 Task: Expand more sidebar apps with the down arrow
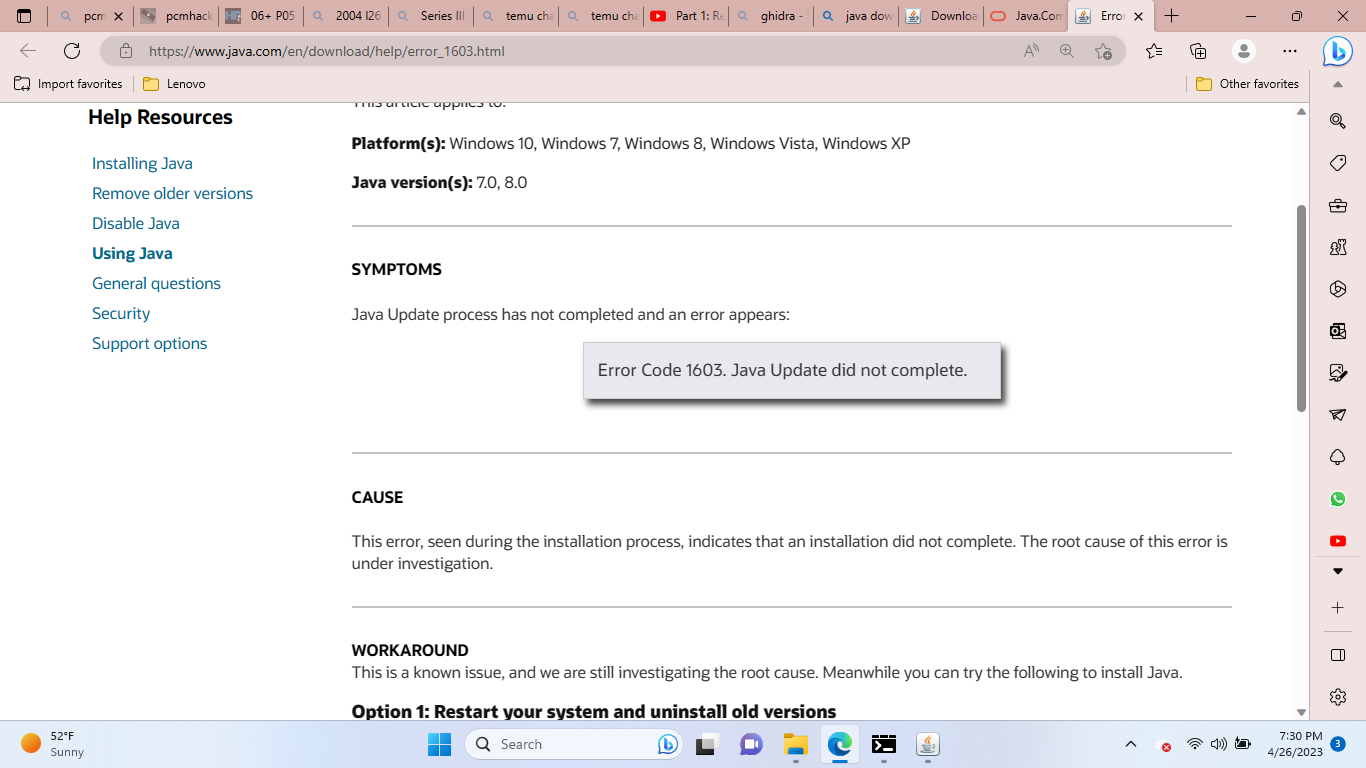(1337, 571)
